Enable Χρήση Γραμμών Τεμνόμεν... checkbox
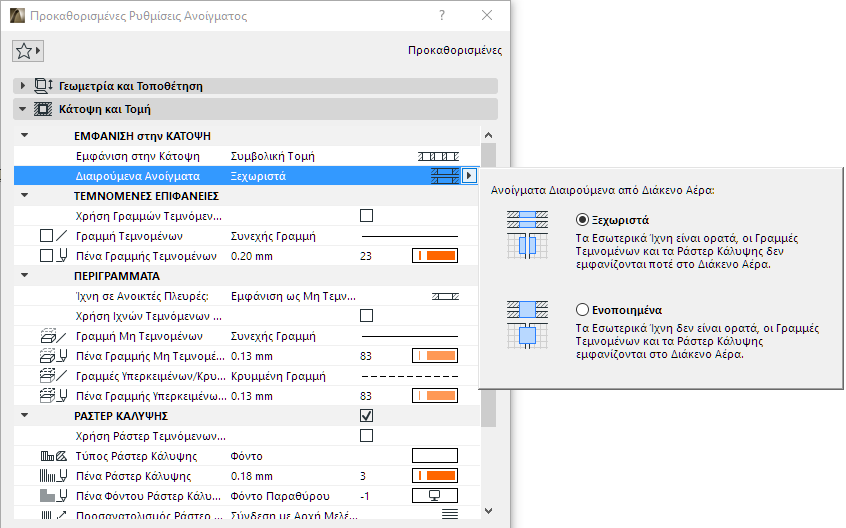This screenshot has height=528, width=846. tap(366, 216)
